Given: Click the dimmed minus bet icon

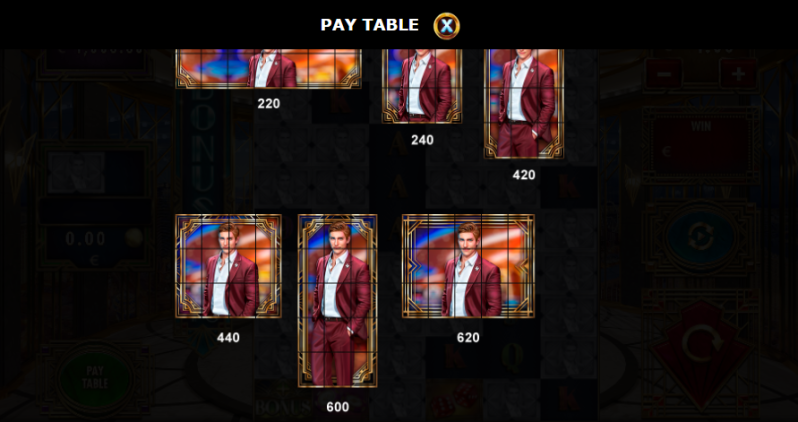Looking at the screenshot, I should [x=664, y=74].
